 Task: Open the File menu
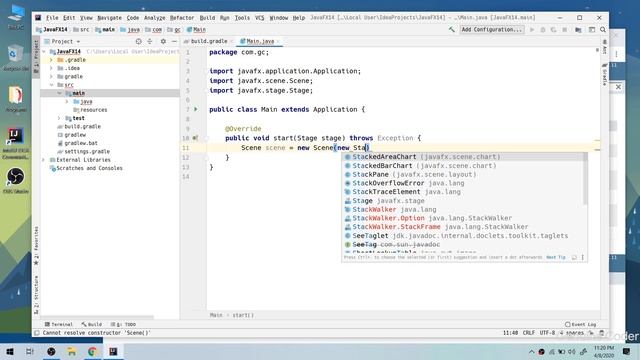52,18
